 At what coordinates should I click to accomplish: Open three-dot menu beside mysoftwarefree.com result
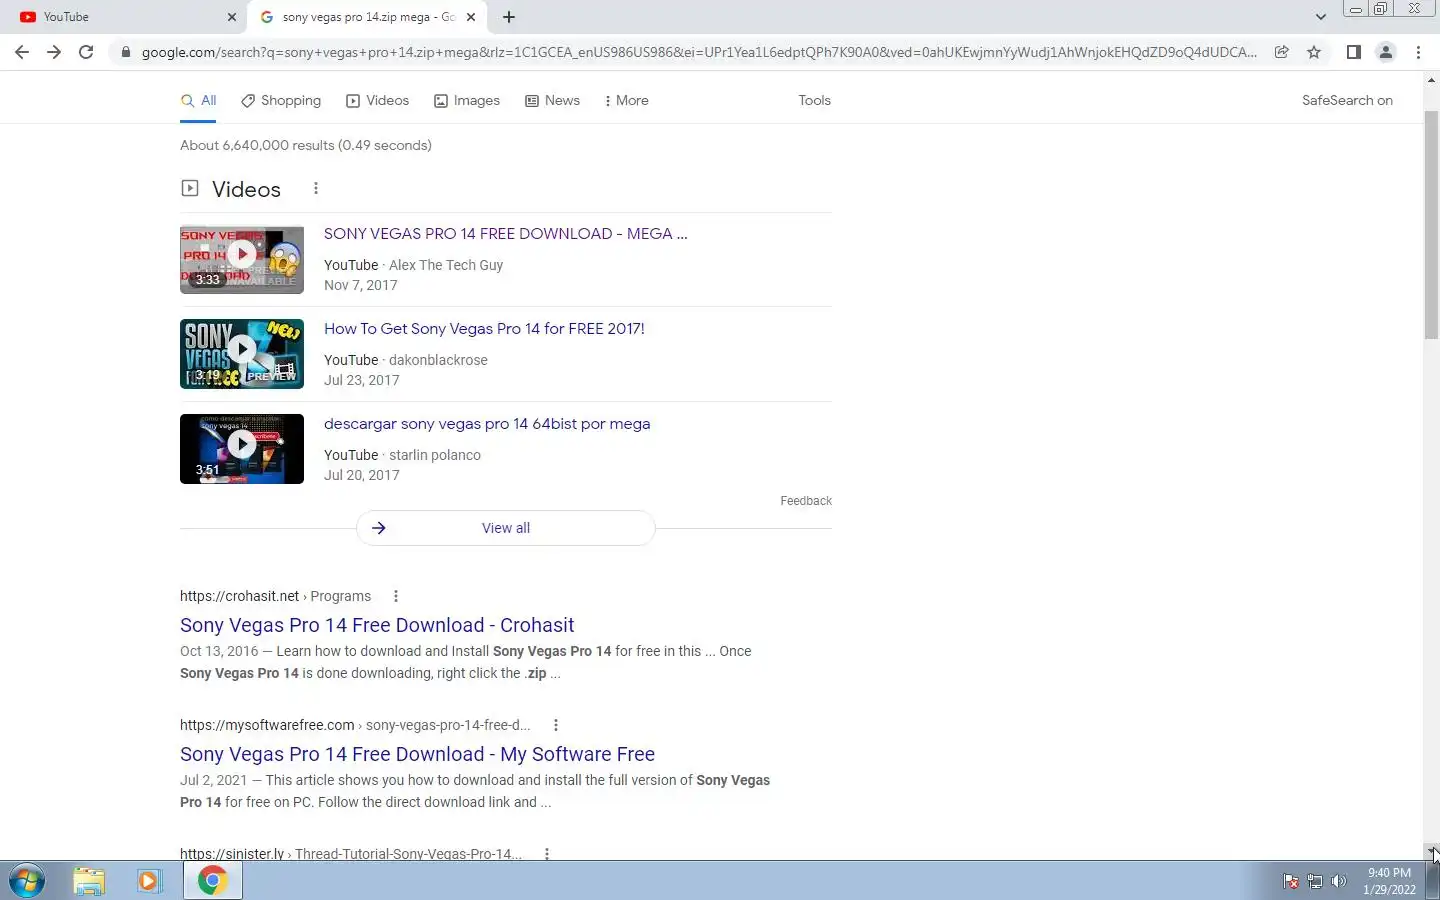click(x=556, y=725)
